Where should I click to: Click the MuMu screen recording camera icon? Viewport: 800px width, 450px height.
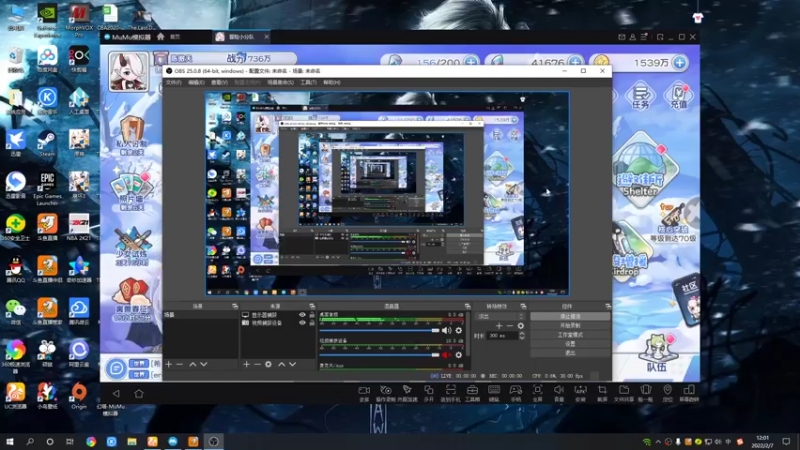coord(364,392)
